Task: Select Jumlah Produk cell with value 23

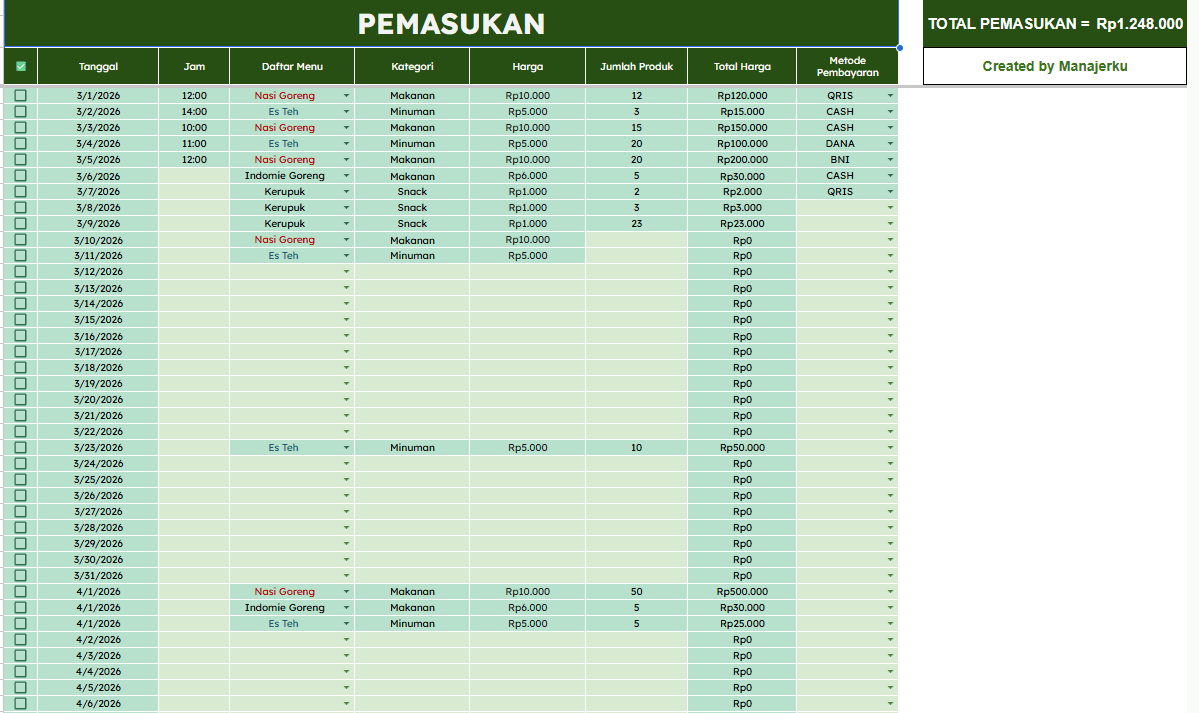Action: click(x=636, y=223)
